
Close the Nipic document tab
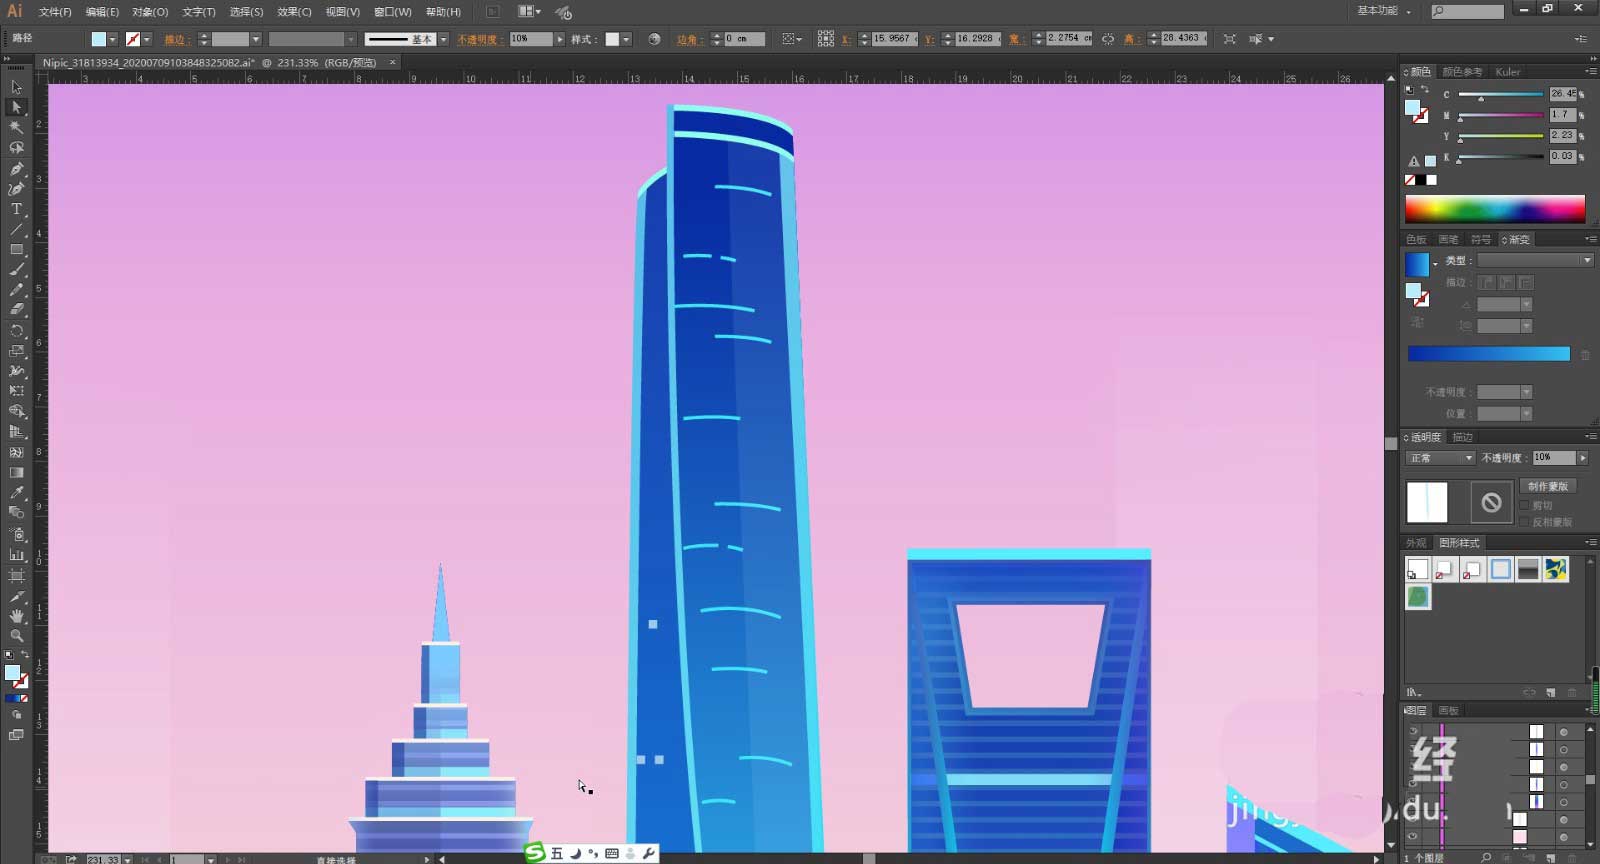tap(392, 62)
